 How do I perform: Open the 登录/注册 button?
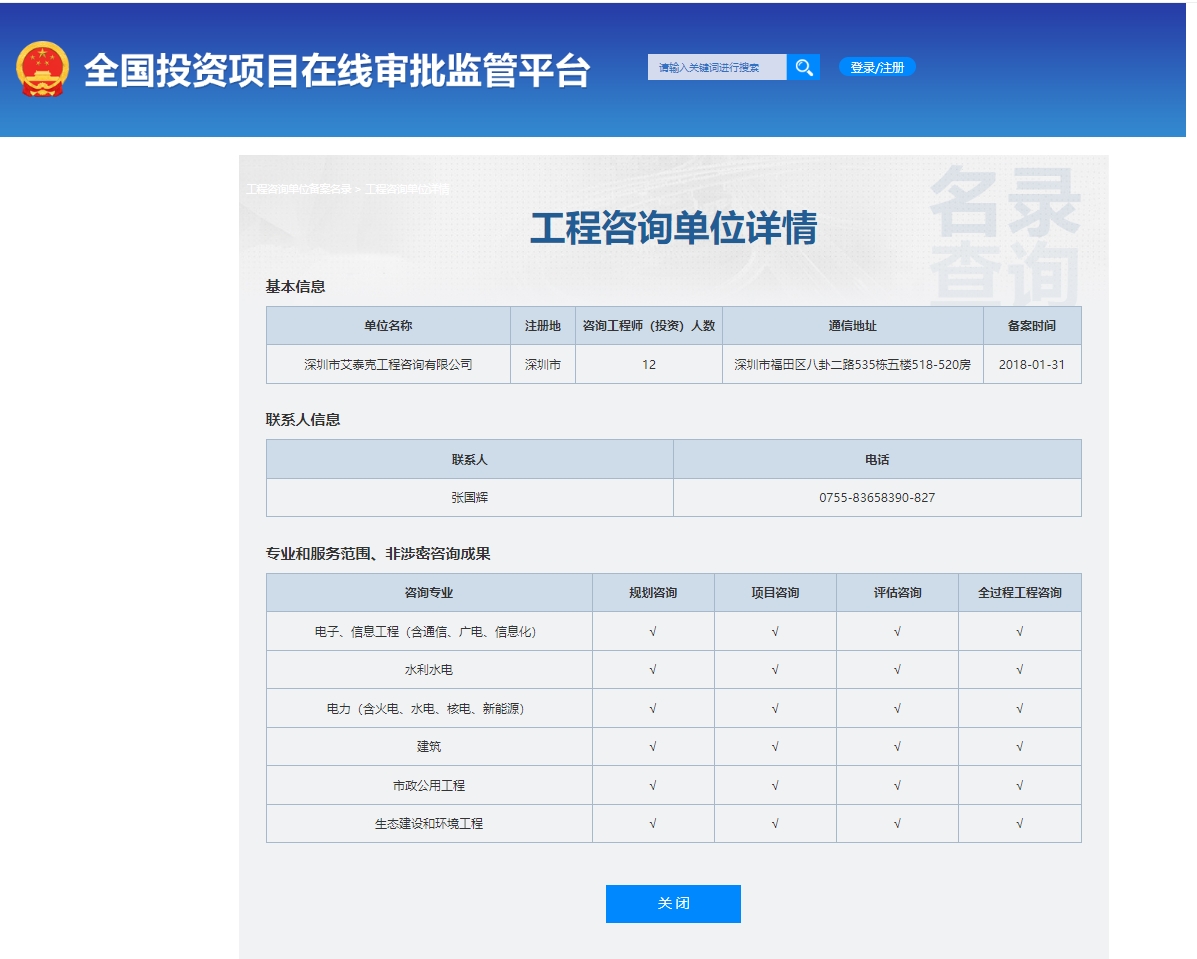(x=879, y=67)
